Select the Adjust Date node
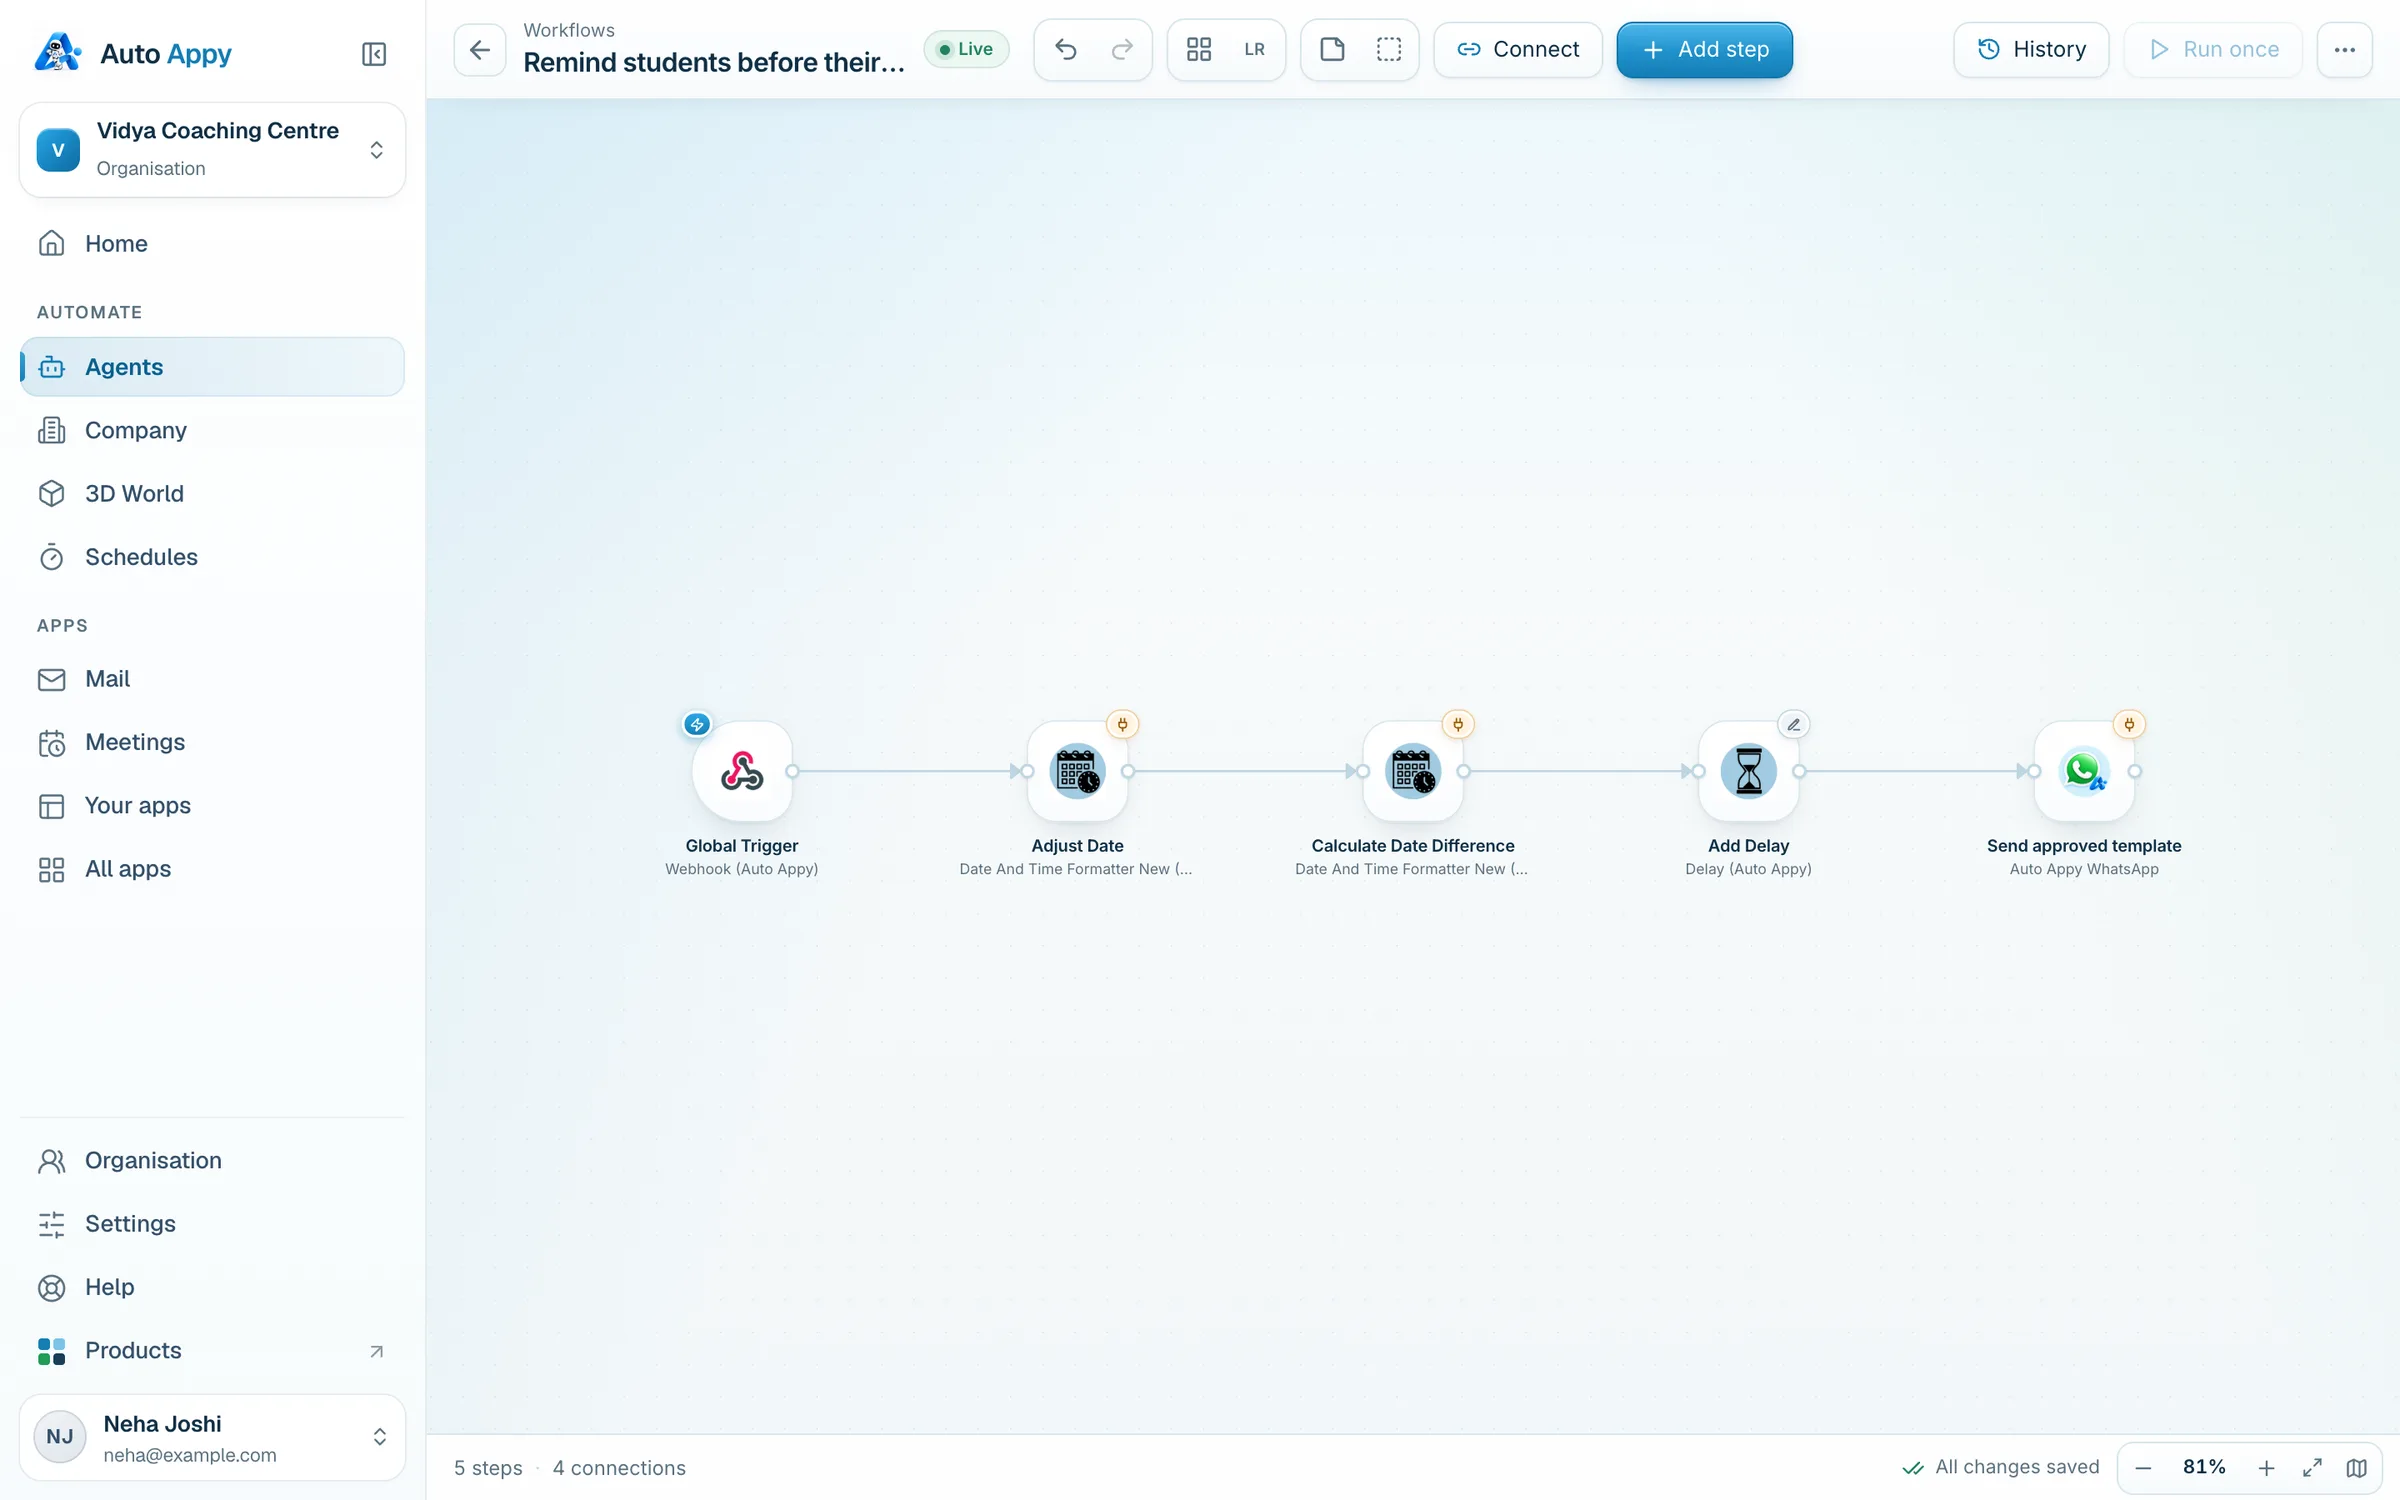Screen dimensions: 2400x1500 (x=1077, y=772)
